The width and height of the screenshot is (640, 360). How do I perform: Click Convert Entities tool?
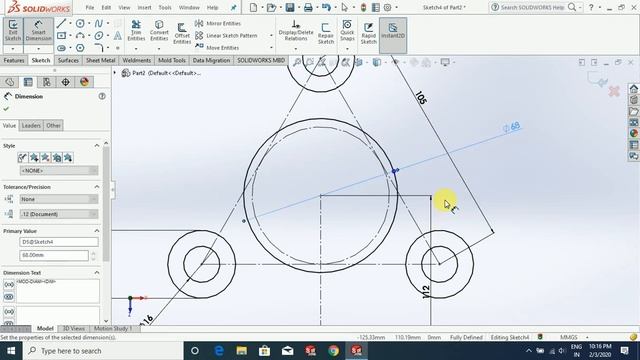point(159,31)
